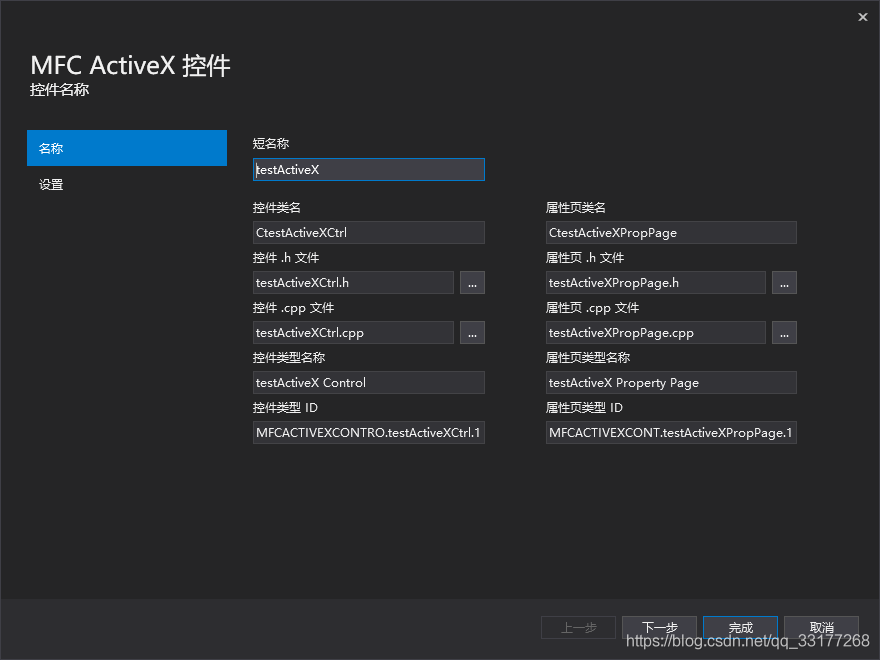The height and width of the screenshot is (660, 880).
Task: Click the 属性页类名 text field
Action: click(x=671, y=233)
